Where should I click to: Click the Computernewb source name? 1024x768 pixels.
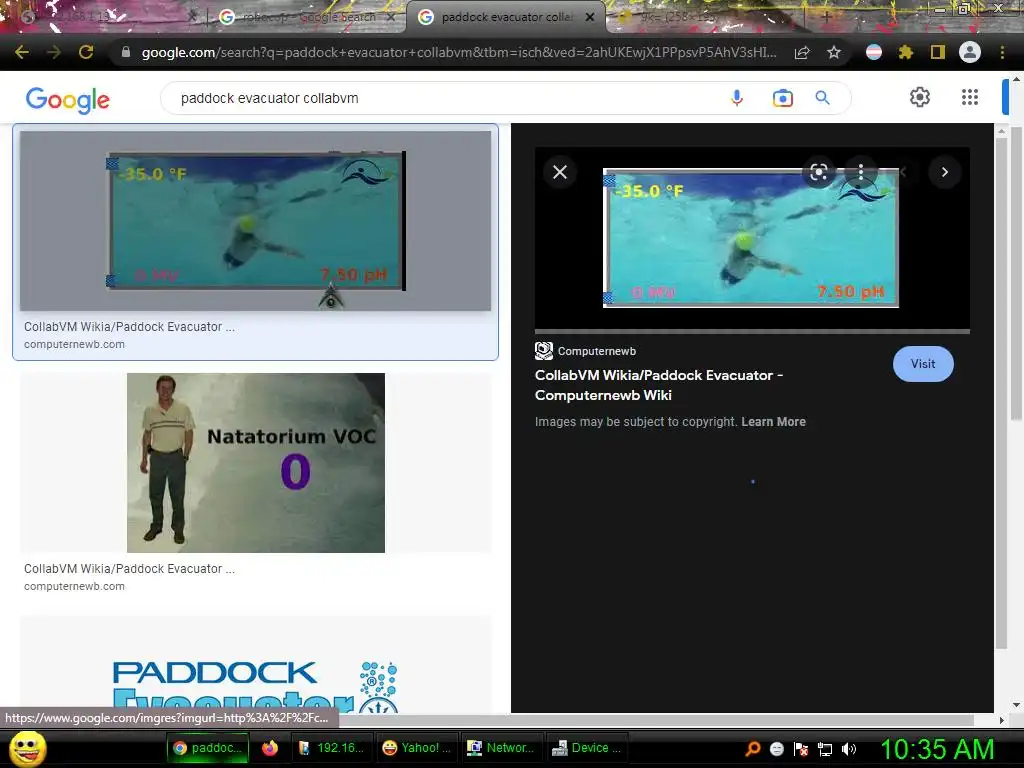[x=596, y=351]
